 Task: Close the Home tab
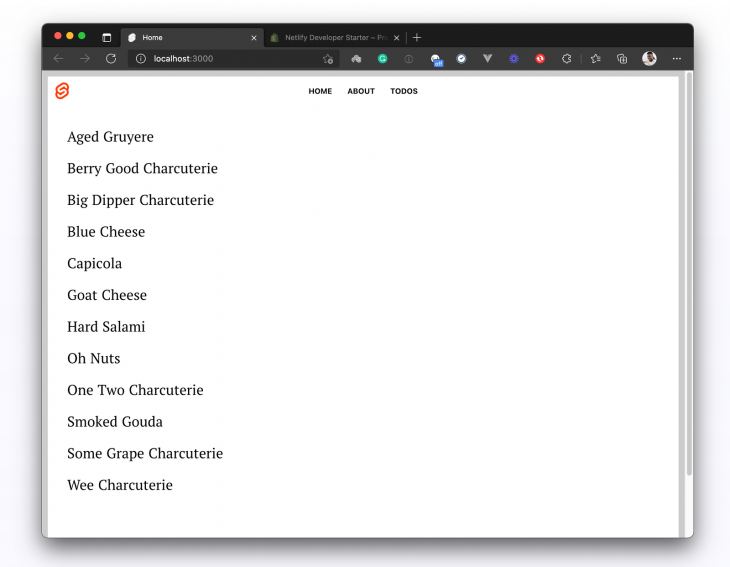(253, 38)
